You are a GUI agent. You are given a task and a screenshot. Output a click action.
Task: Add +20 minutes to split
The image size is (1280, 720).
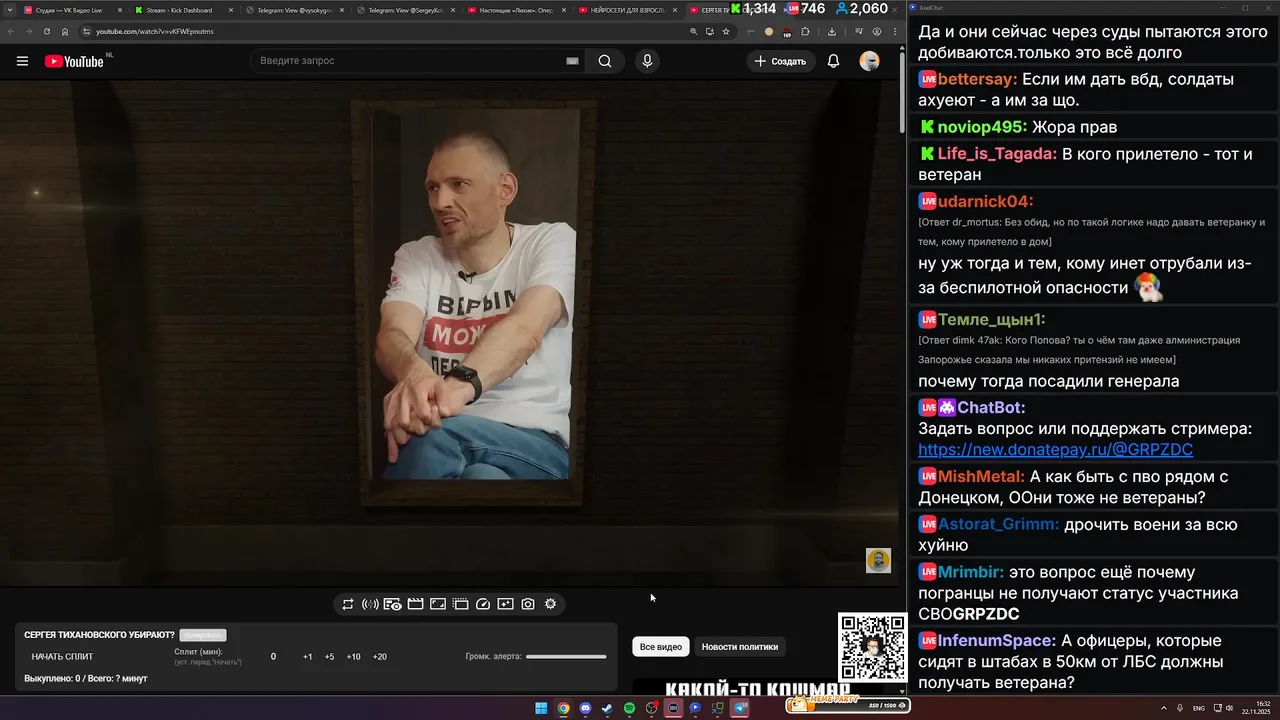tap(379, 657)
